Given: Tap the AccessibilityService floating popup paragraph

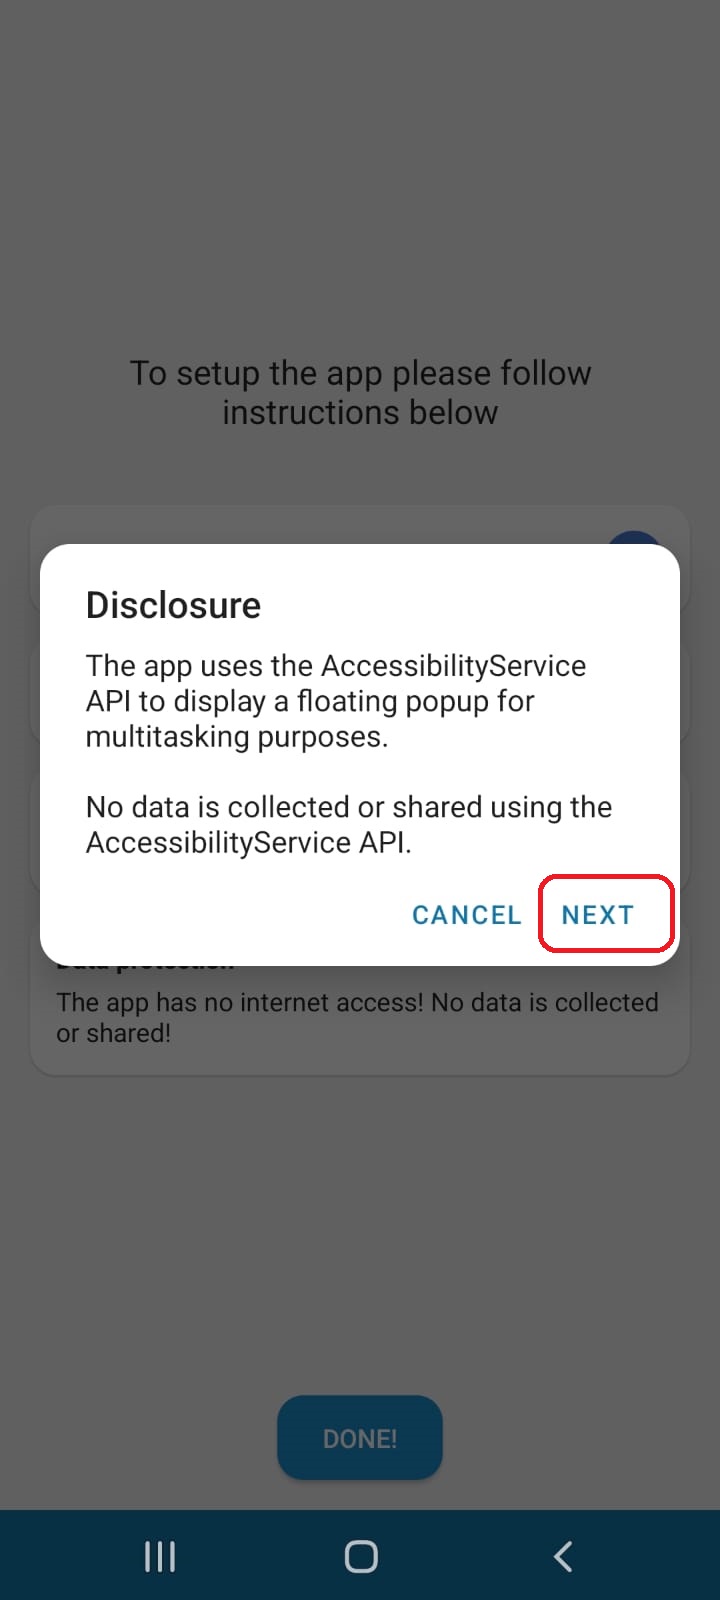Looking at the screenshot, I should tap(336, 701).
